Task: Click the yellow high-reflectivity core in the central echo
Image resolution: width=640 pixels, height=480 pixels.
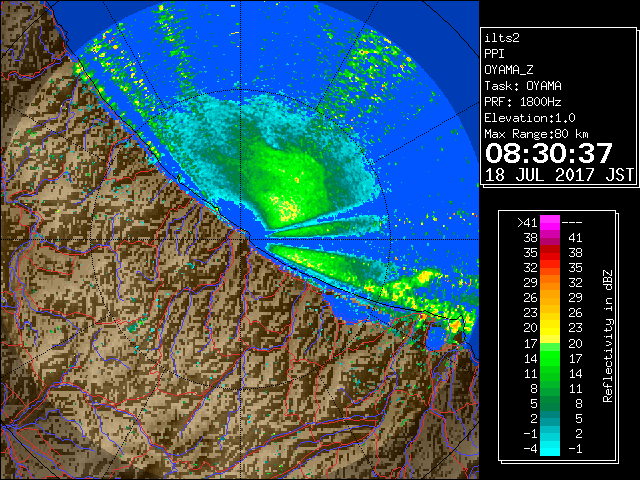Action: click(286, 207)
